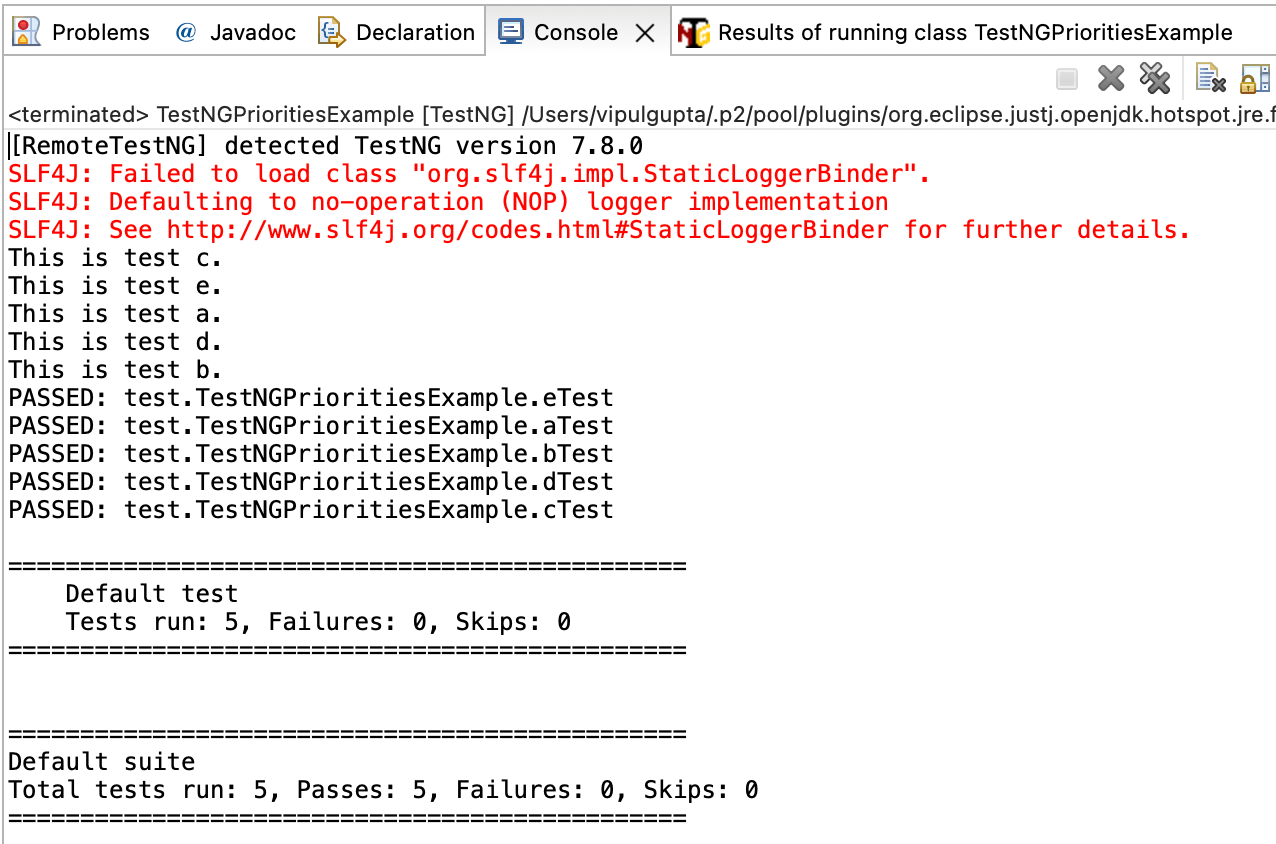This screenshot has height=844, width=1276.
Task: Click the PASSED cTest result line
Action: pyautogui.click(x=310, y=510)
